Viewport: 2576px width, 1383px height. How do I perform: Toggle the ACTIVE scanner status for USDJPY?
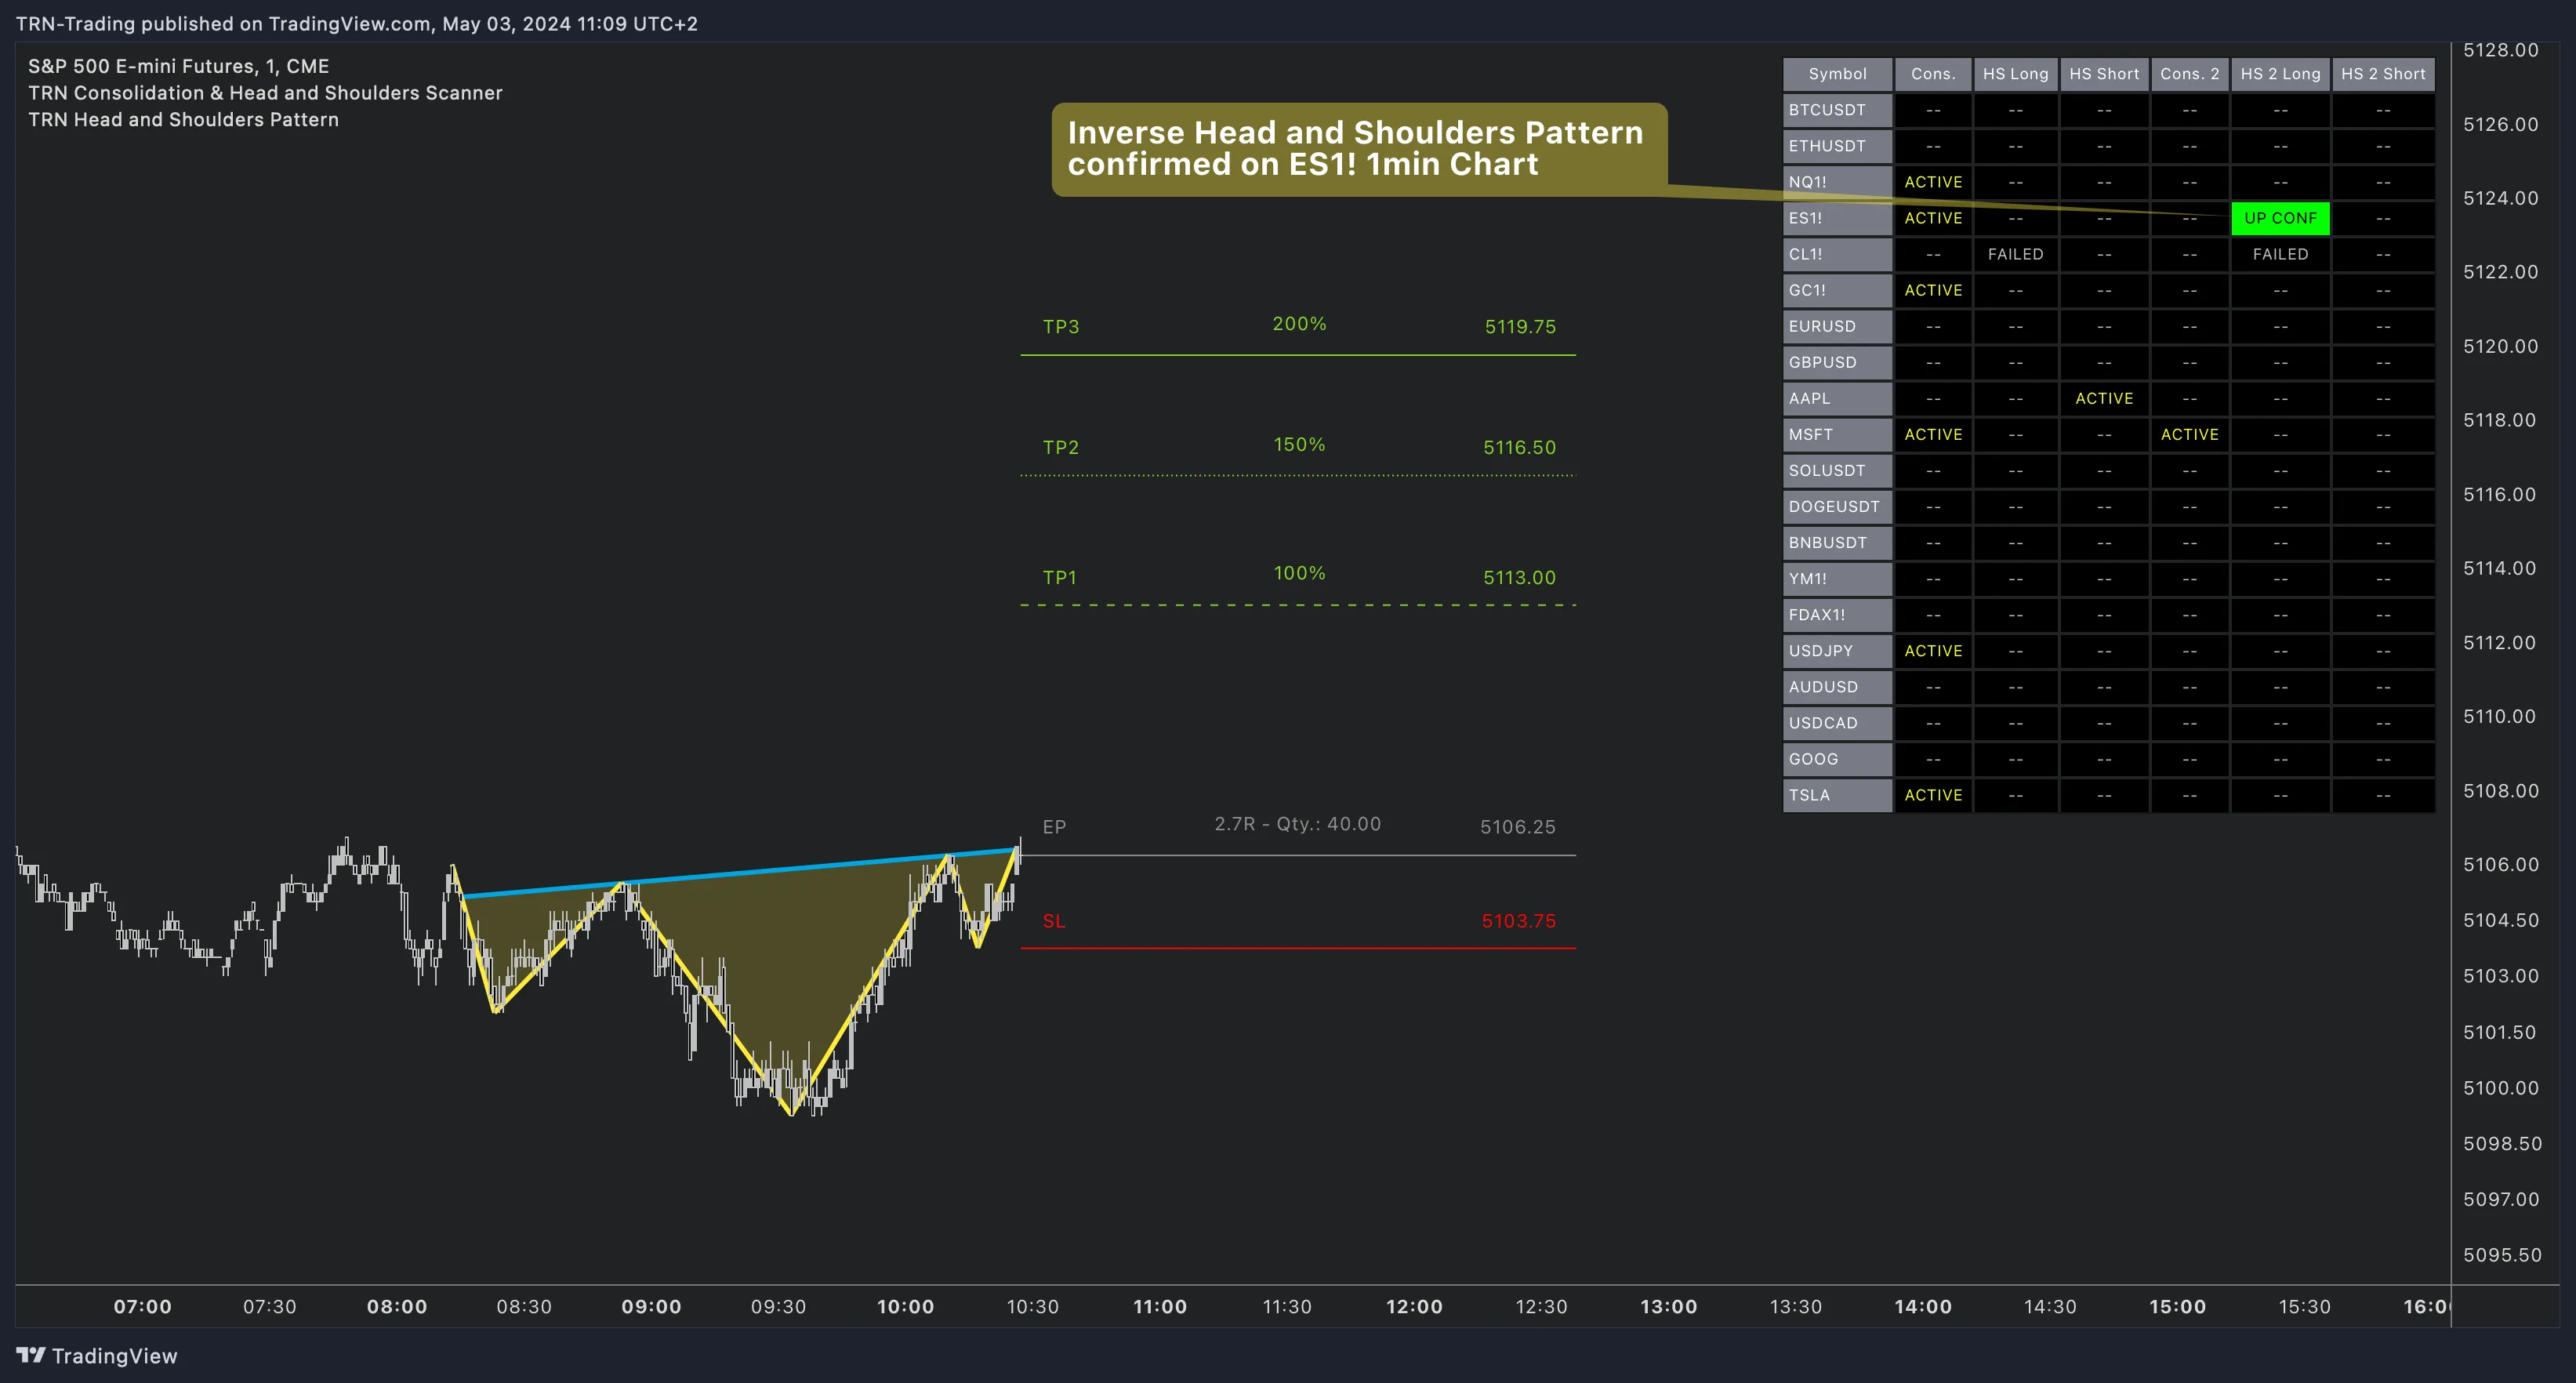click(1933, 651)
